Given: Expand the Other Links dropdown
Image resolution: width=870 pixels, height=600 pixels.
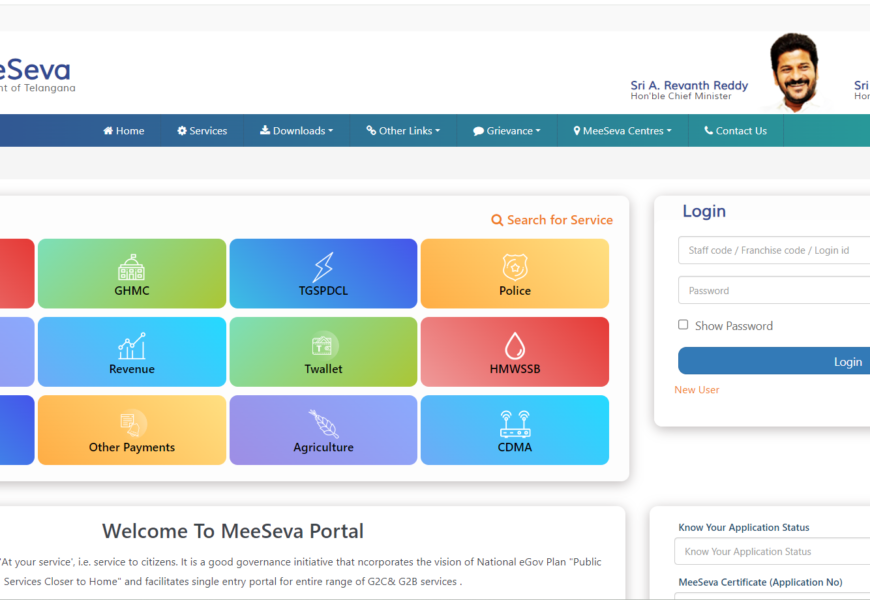Looking at the screenshot, I should pyautogui.click(x=403, y=131).
